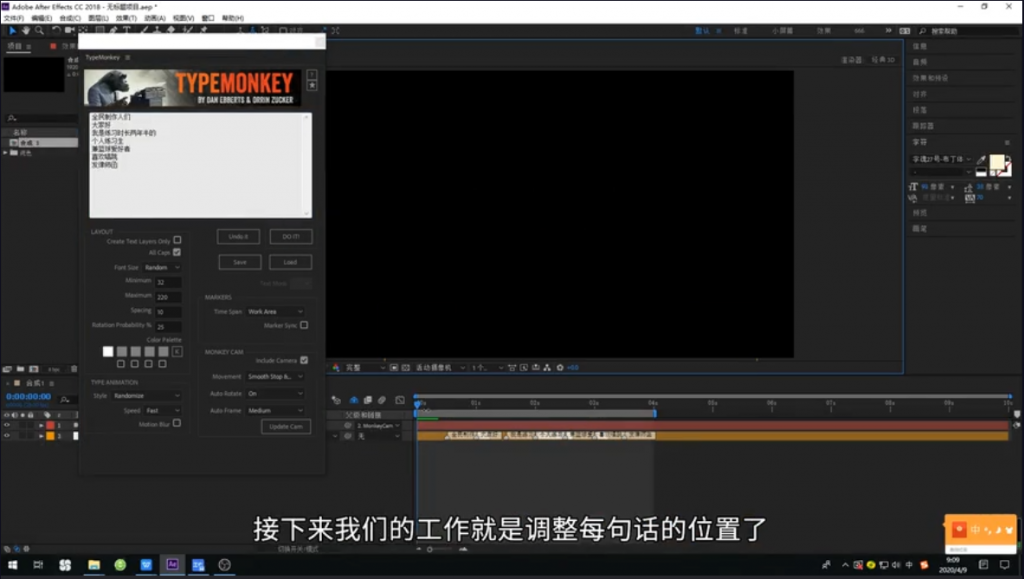Open the 编辑(E) menu

pyautogui.click(x=41, y=18)
